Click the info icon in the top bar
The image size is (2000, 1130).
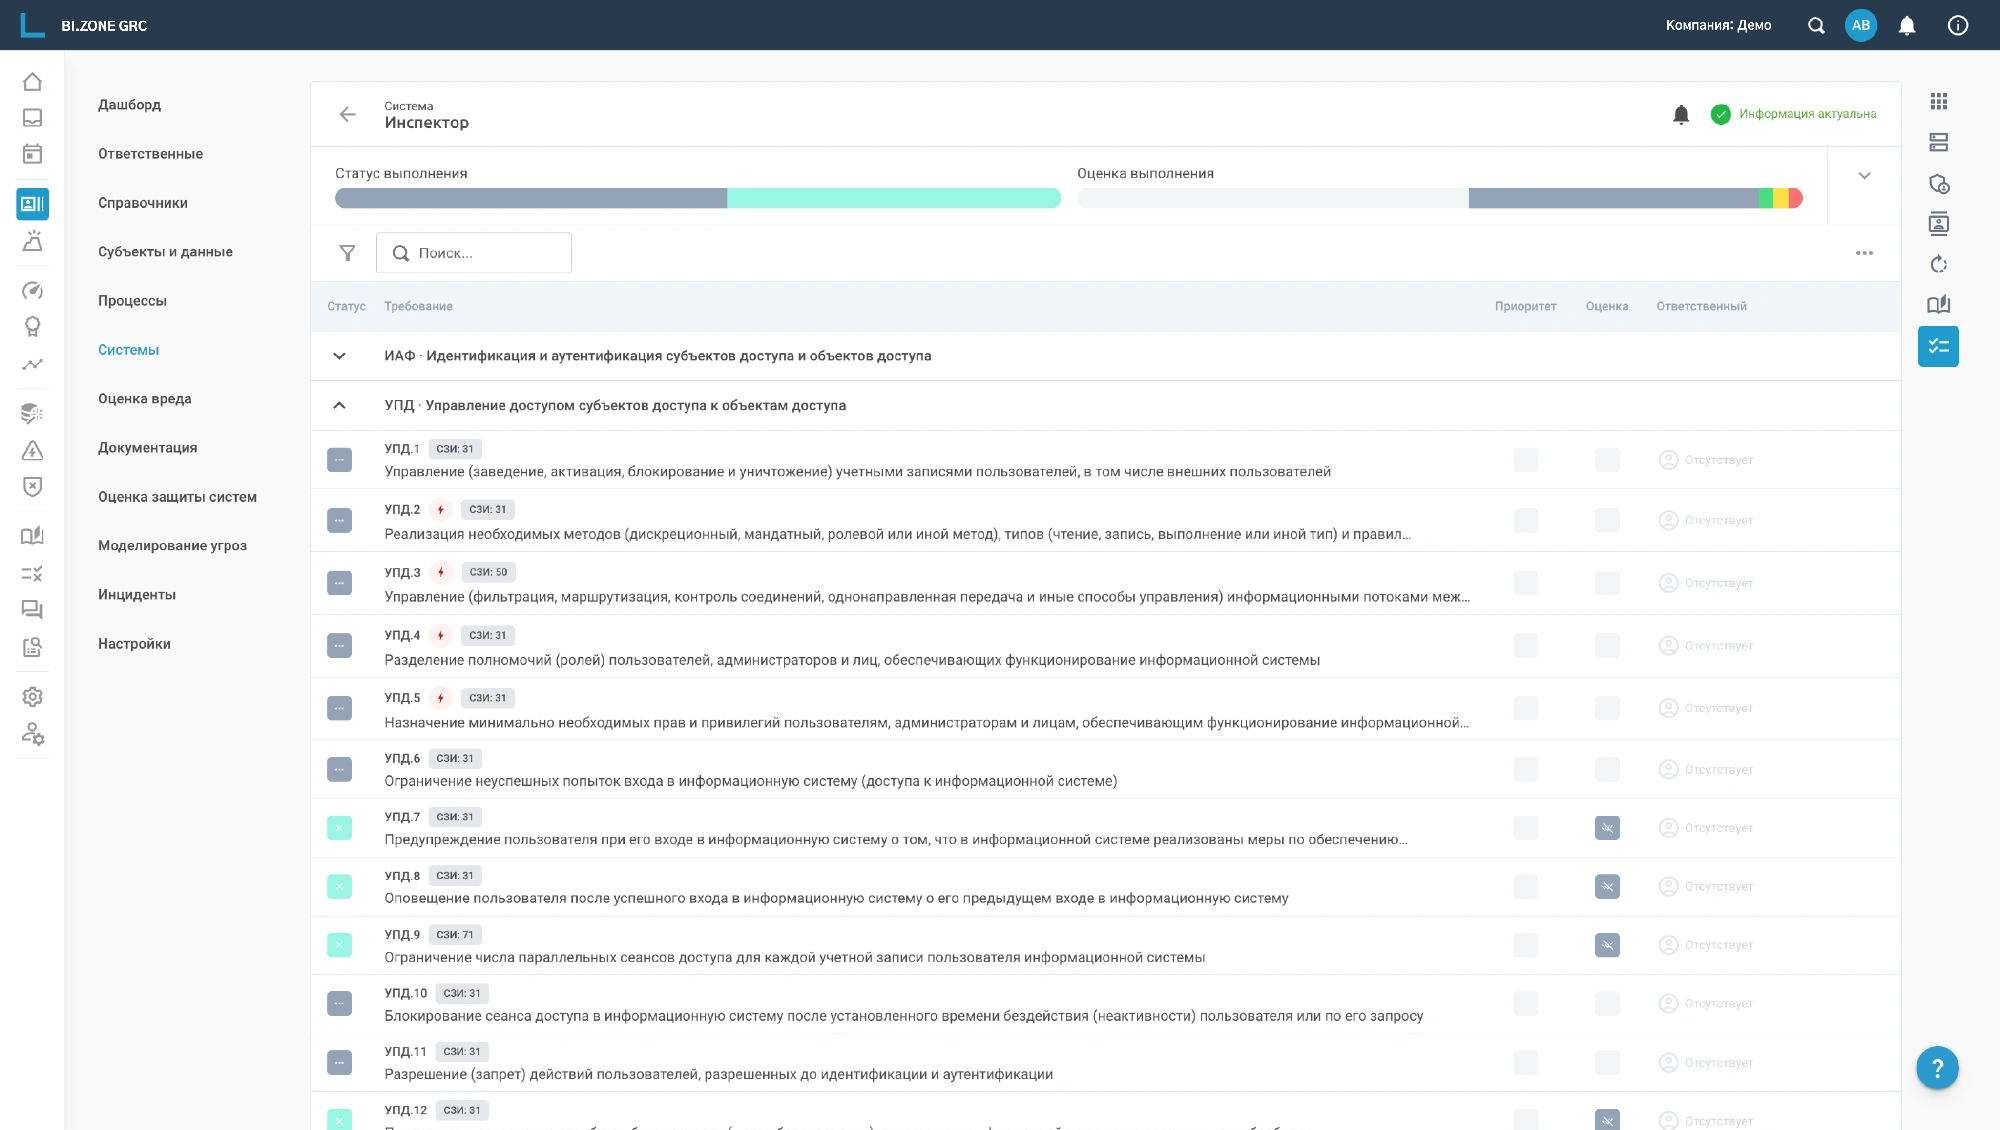(x=1957, y=25)
